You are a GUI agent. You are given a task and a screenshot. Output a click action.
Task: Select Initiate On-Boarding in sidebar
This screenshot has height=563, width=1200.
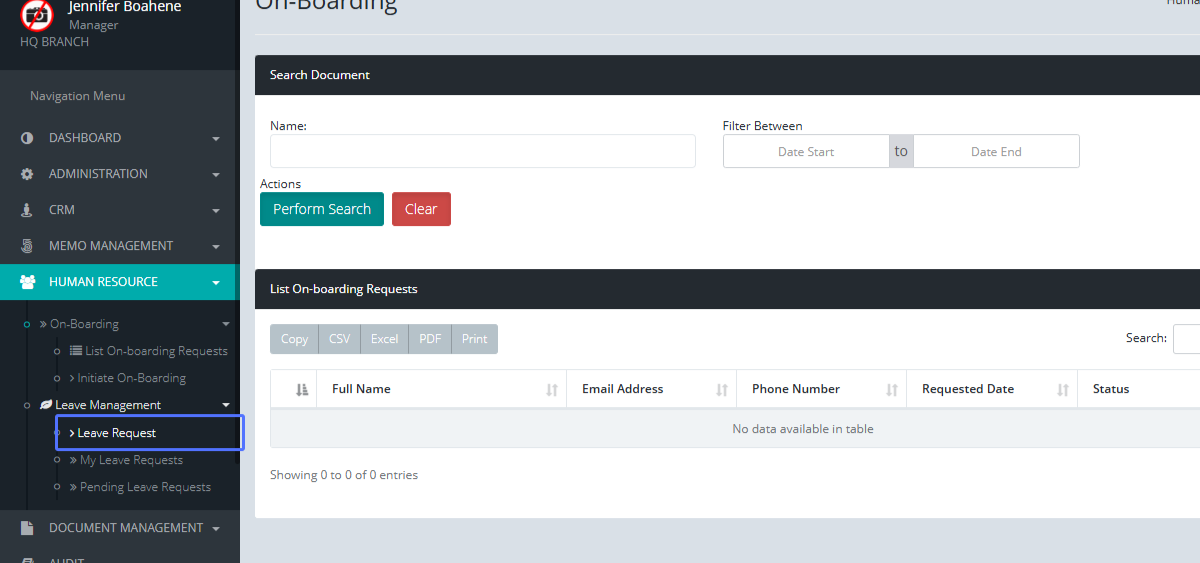click(x=132, y=378)
